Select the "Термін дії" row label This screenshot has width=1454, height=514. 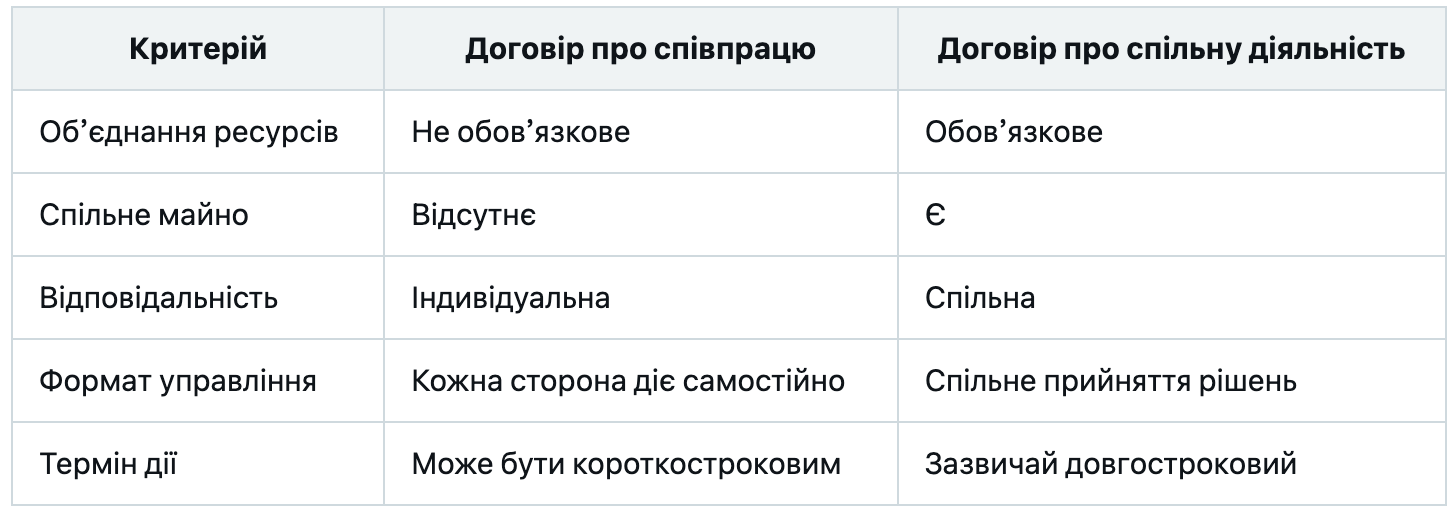pos(109,464)
